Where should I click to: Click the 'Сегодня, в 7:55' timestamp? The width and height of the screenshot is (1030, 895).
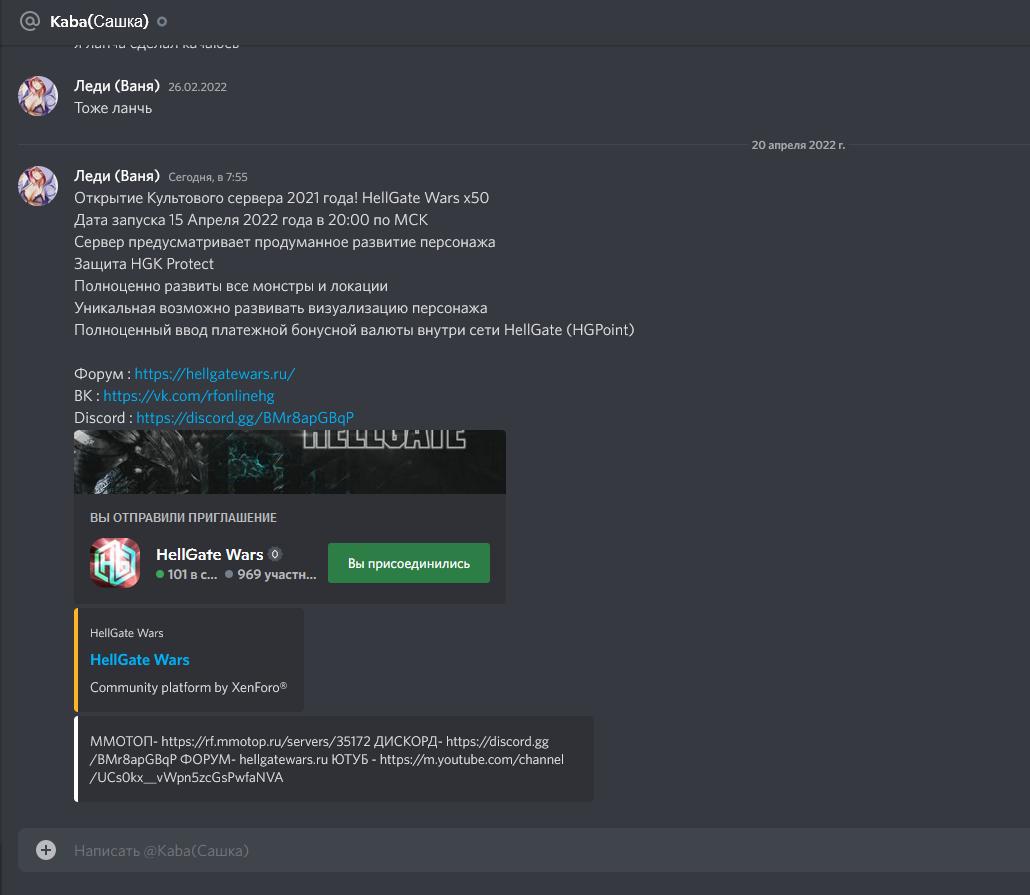point(208,177)
